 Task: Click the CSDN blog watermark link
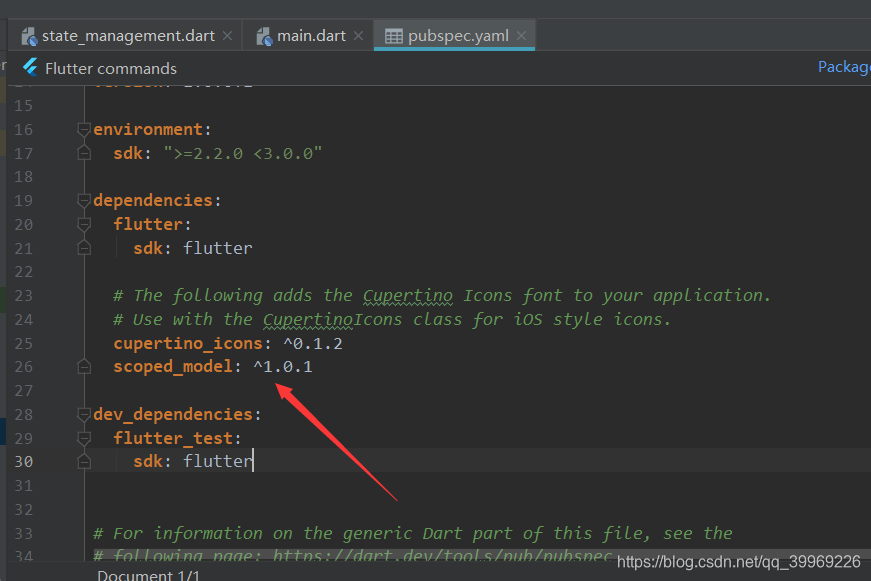tap(738, 563)
